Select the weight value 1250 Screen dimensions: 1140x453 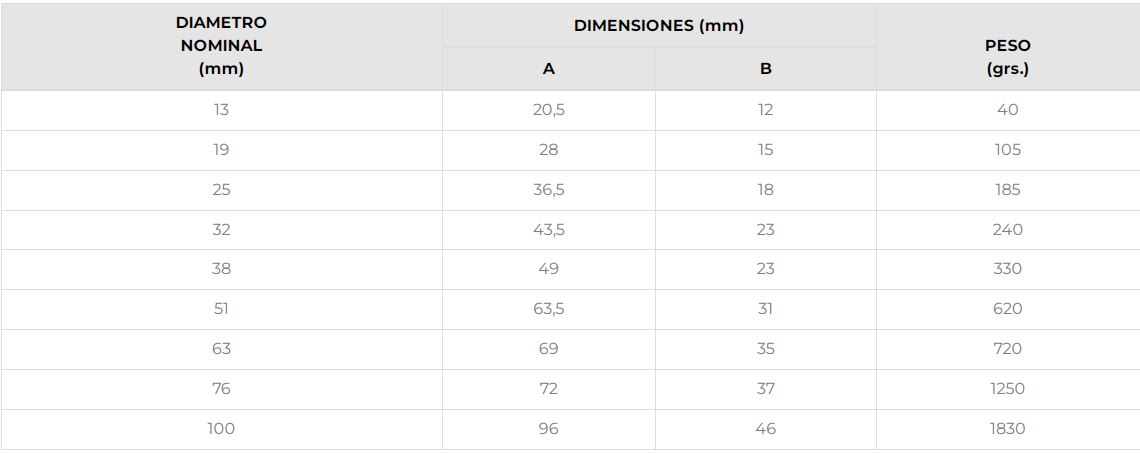click(x=1007, y=389)
